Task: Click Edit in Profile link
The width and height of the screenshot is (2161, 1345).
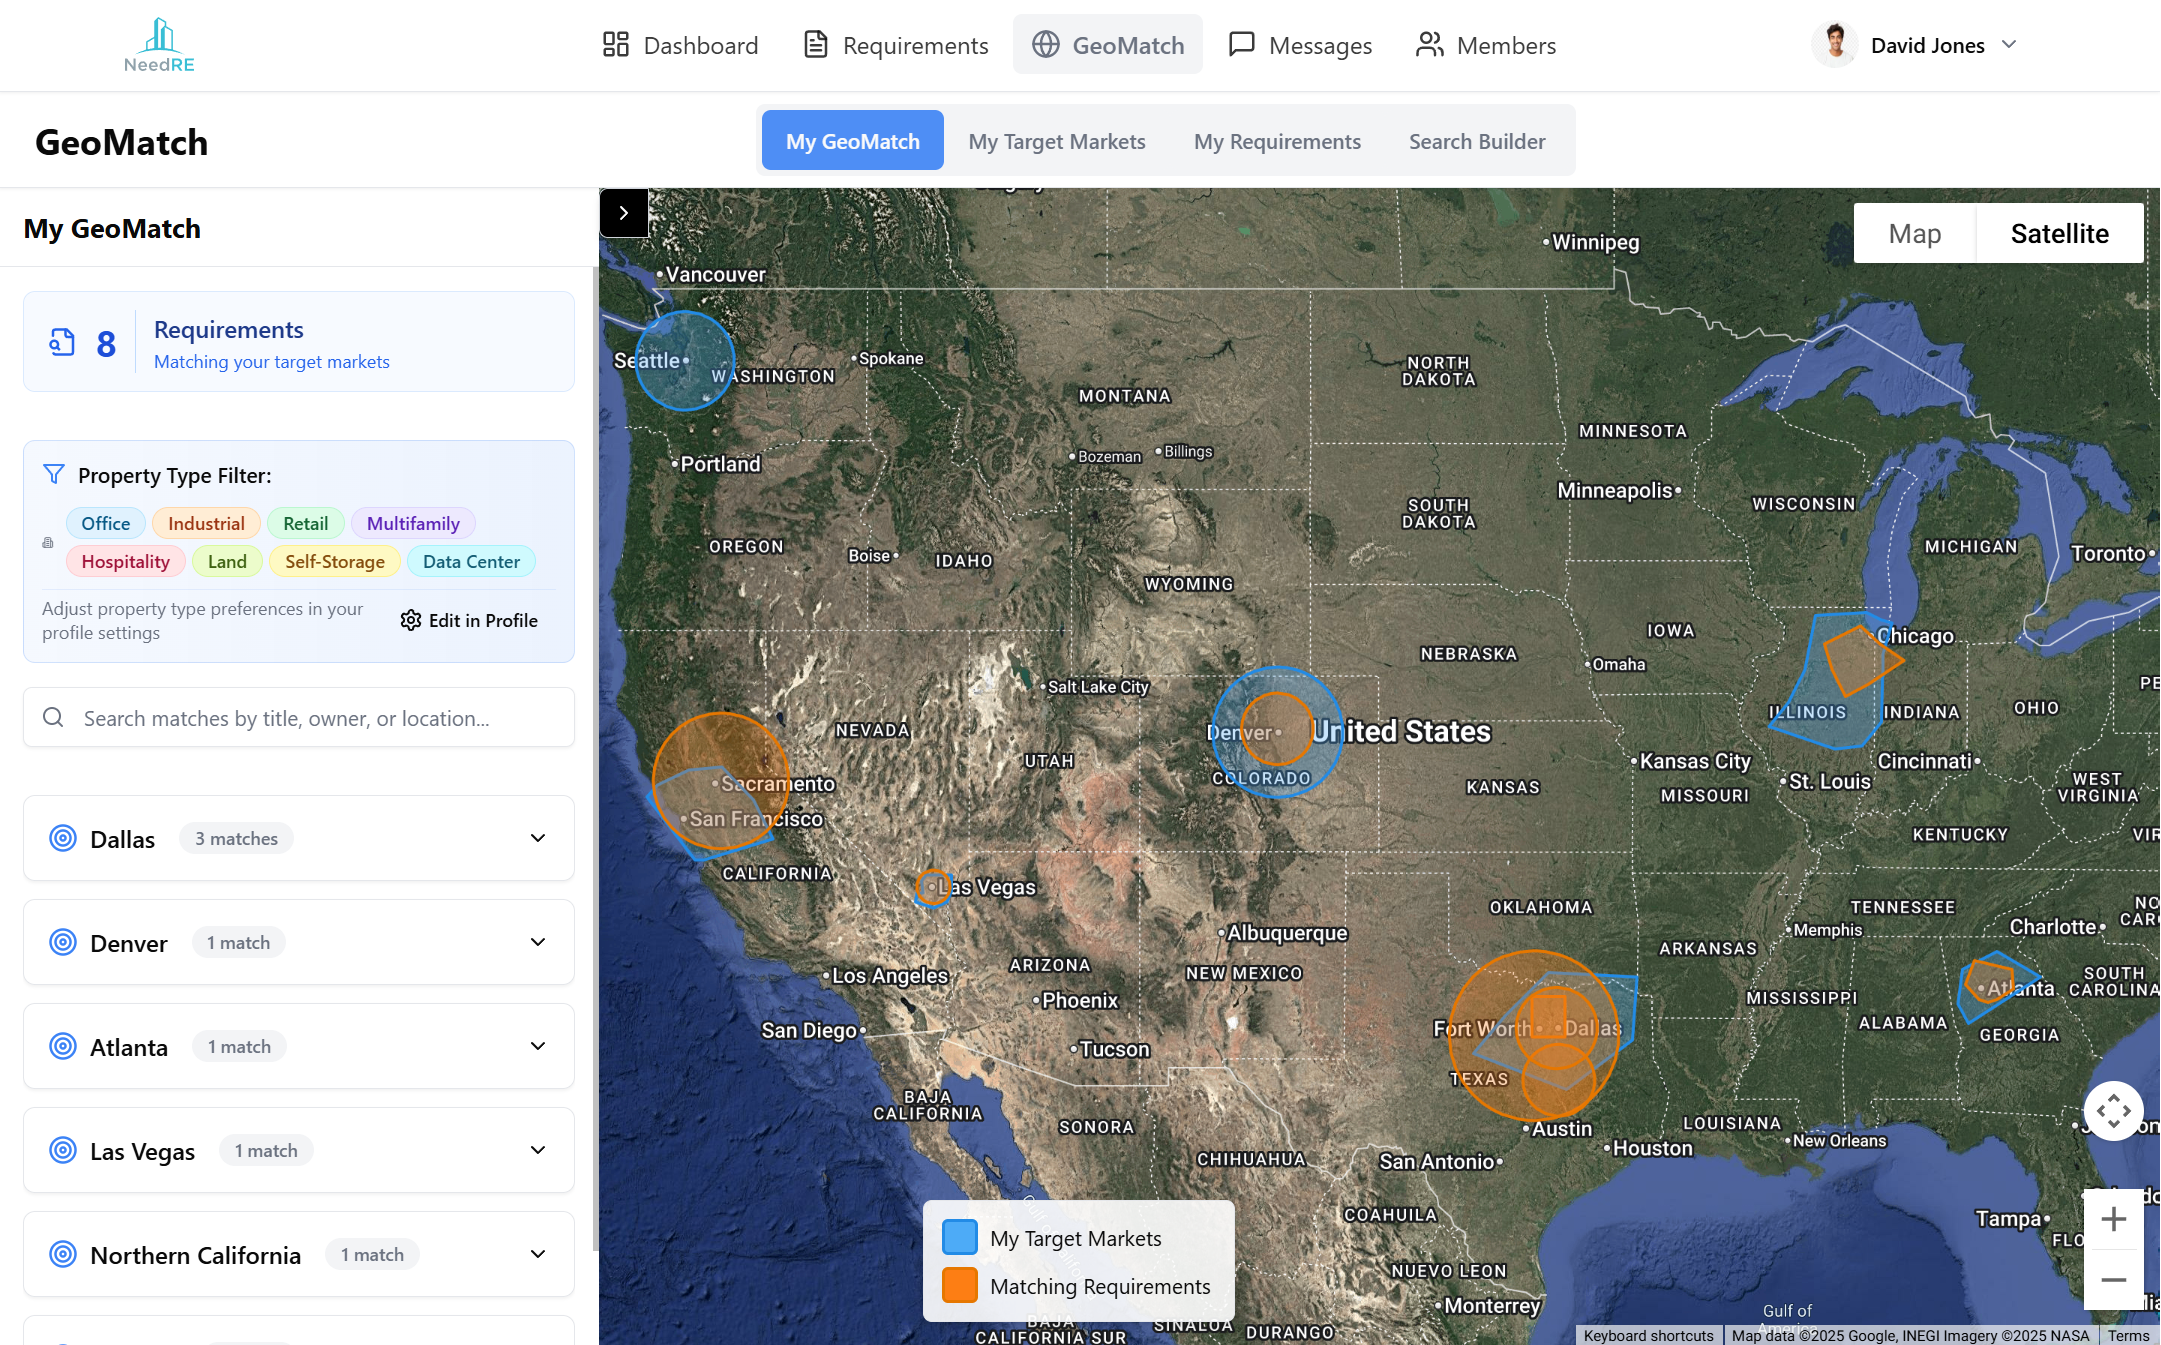Action: (x=469, y=620)
